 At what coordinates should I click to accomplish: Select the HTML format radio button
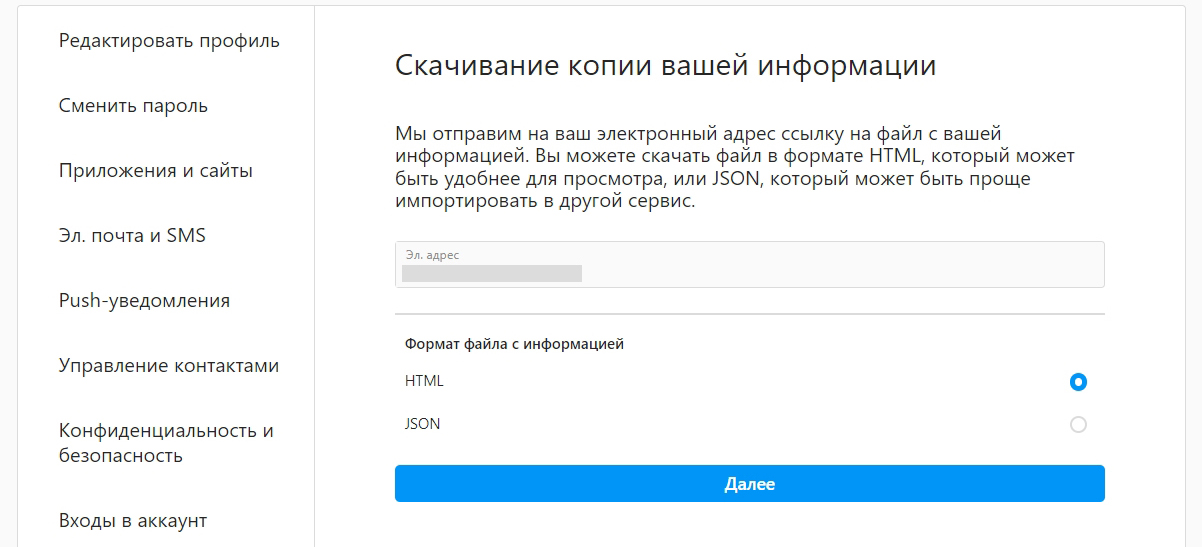click(x=1078, y=382)
